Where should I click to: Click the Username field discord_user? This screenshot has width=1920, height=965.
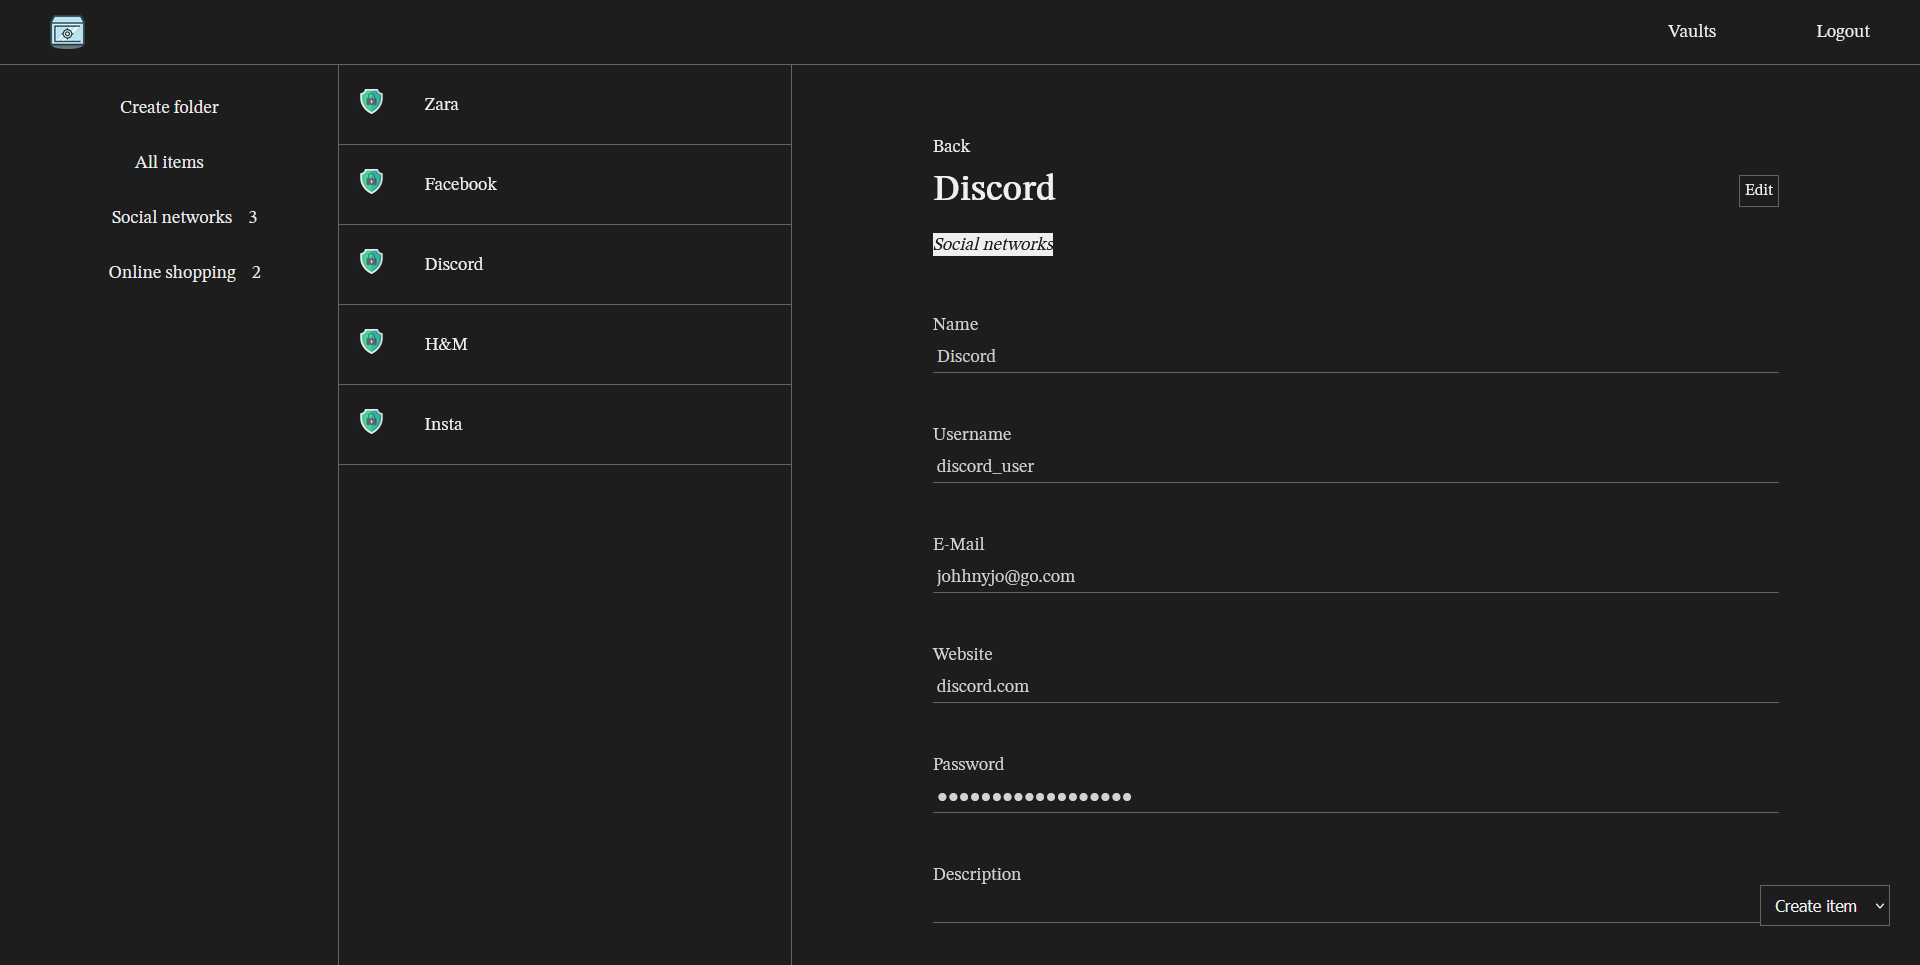[1355, 467]
